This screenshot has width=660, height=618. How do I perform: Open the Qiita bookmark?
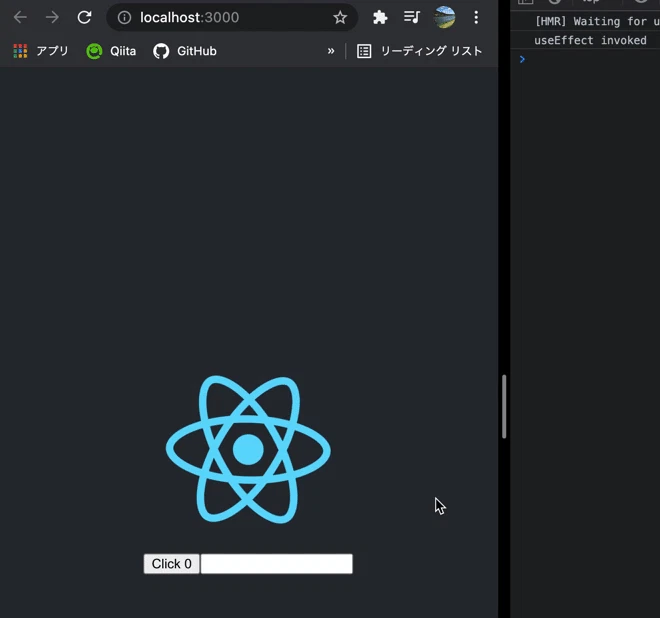tap(111, 51)
